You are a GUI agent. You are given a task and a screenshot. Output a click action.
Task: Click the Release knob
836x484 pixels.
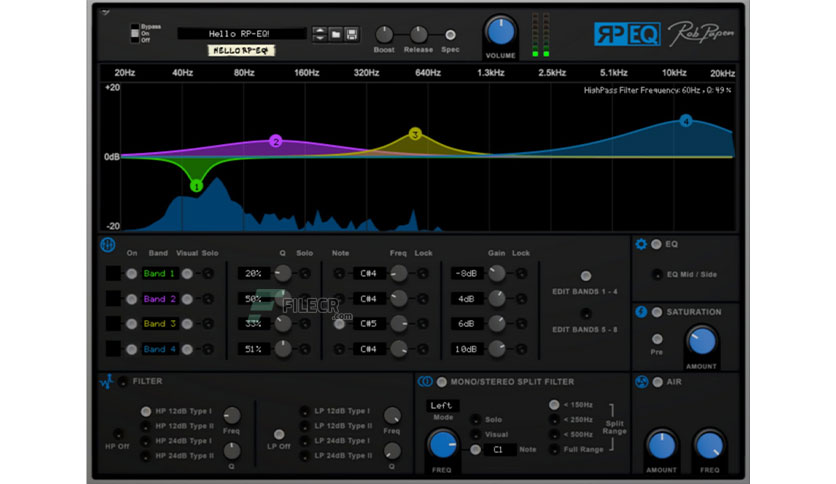419,35
